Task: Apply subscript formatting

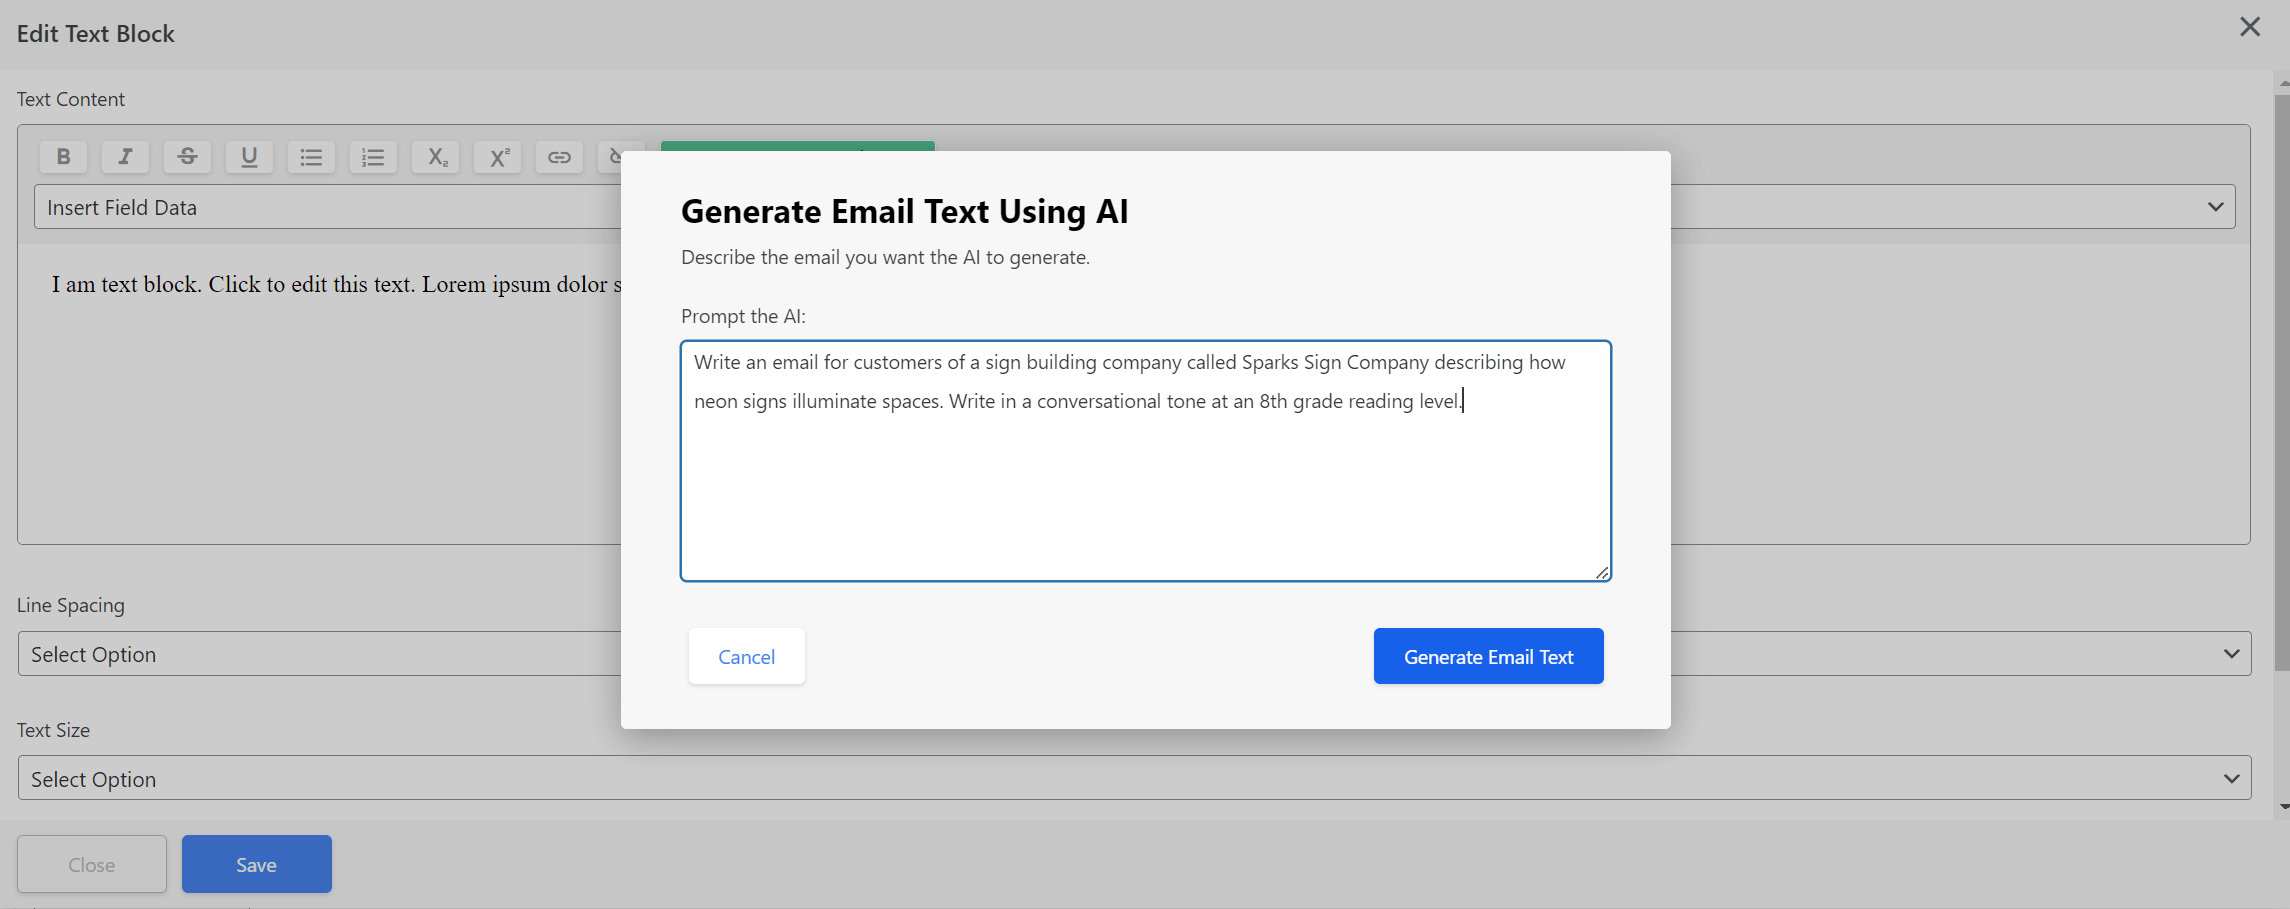Action: (x=435, y=157)
